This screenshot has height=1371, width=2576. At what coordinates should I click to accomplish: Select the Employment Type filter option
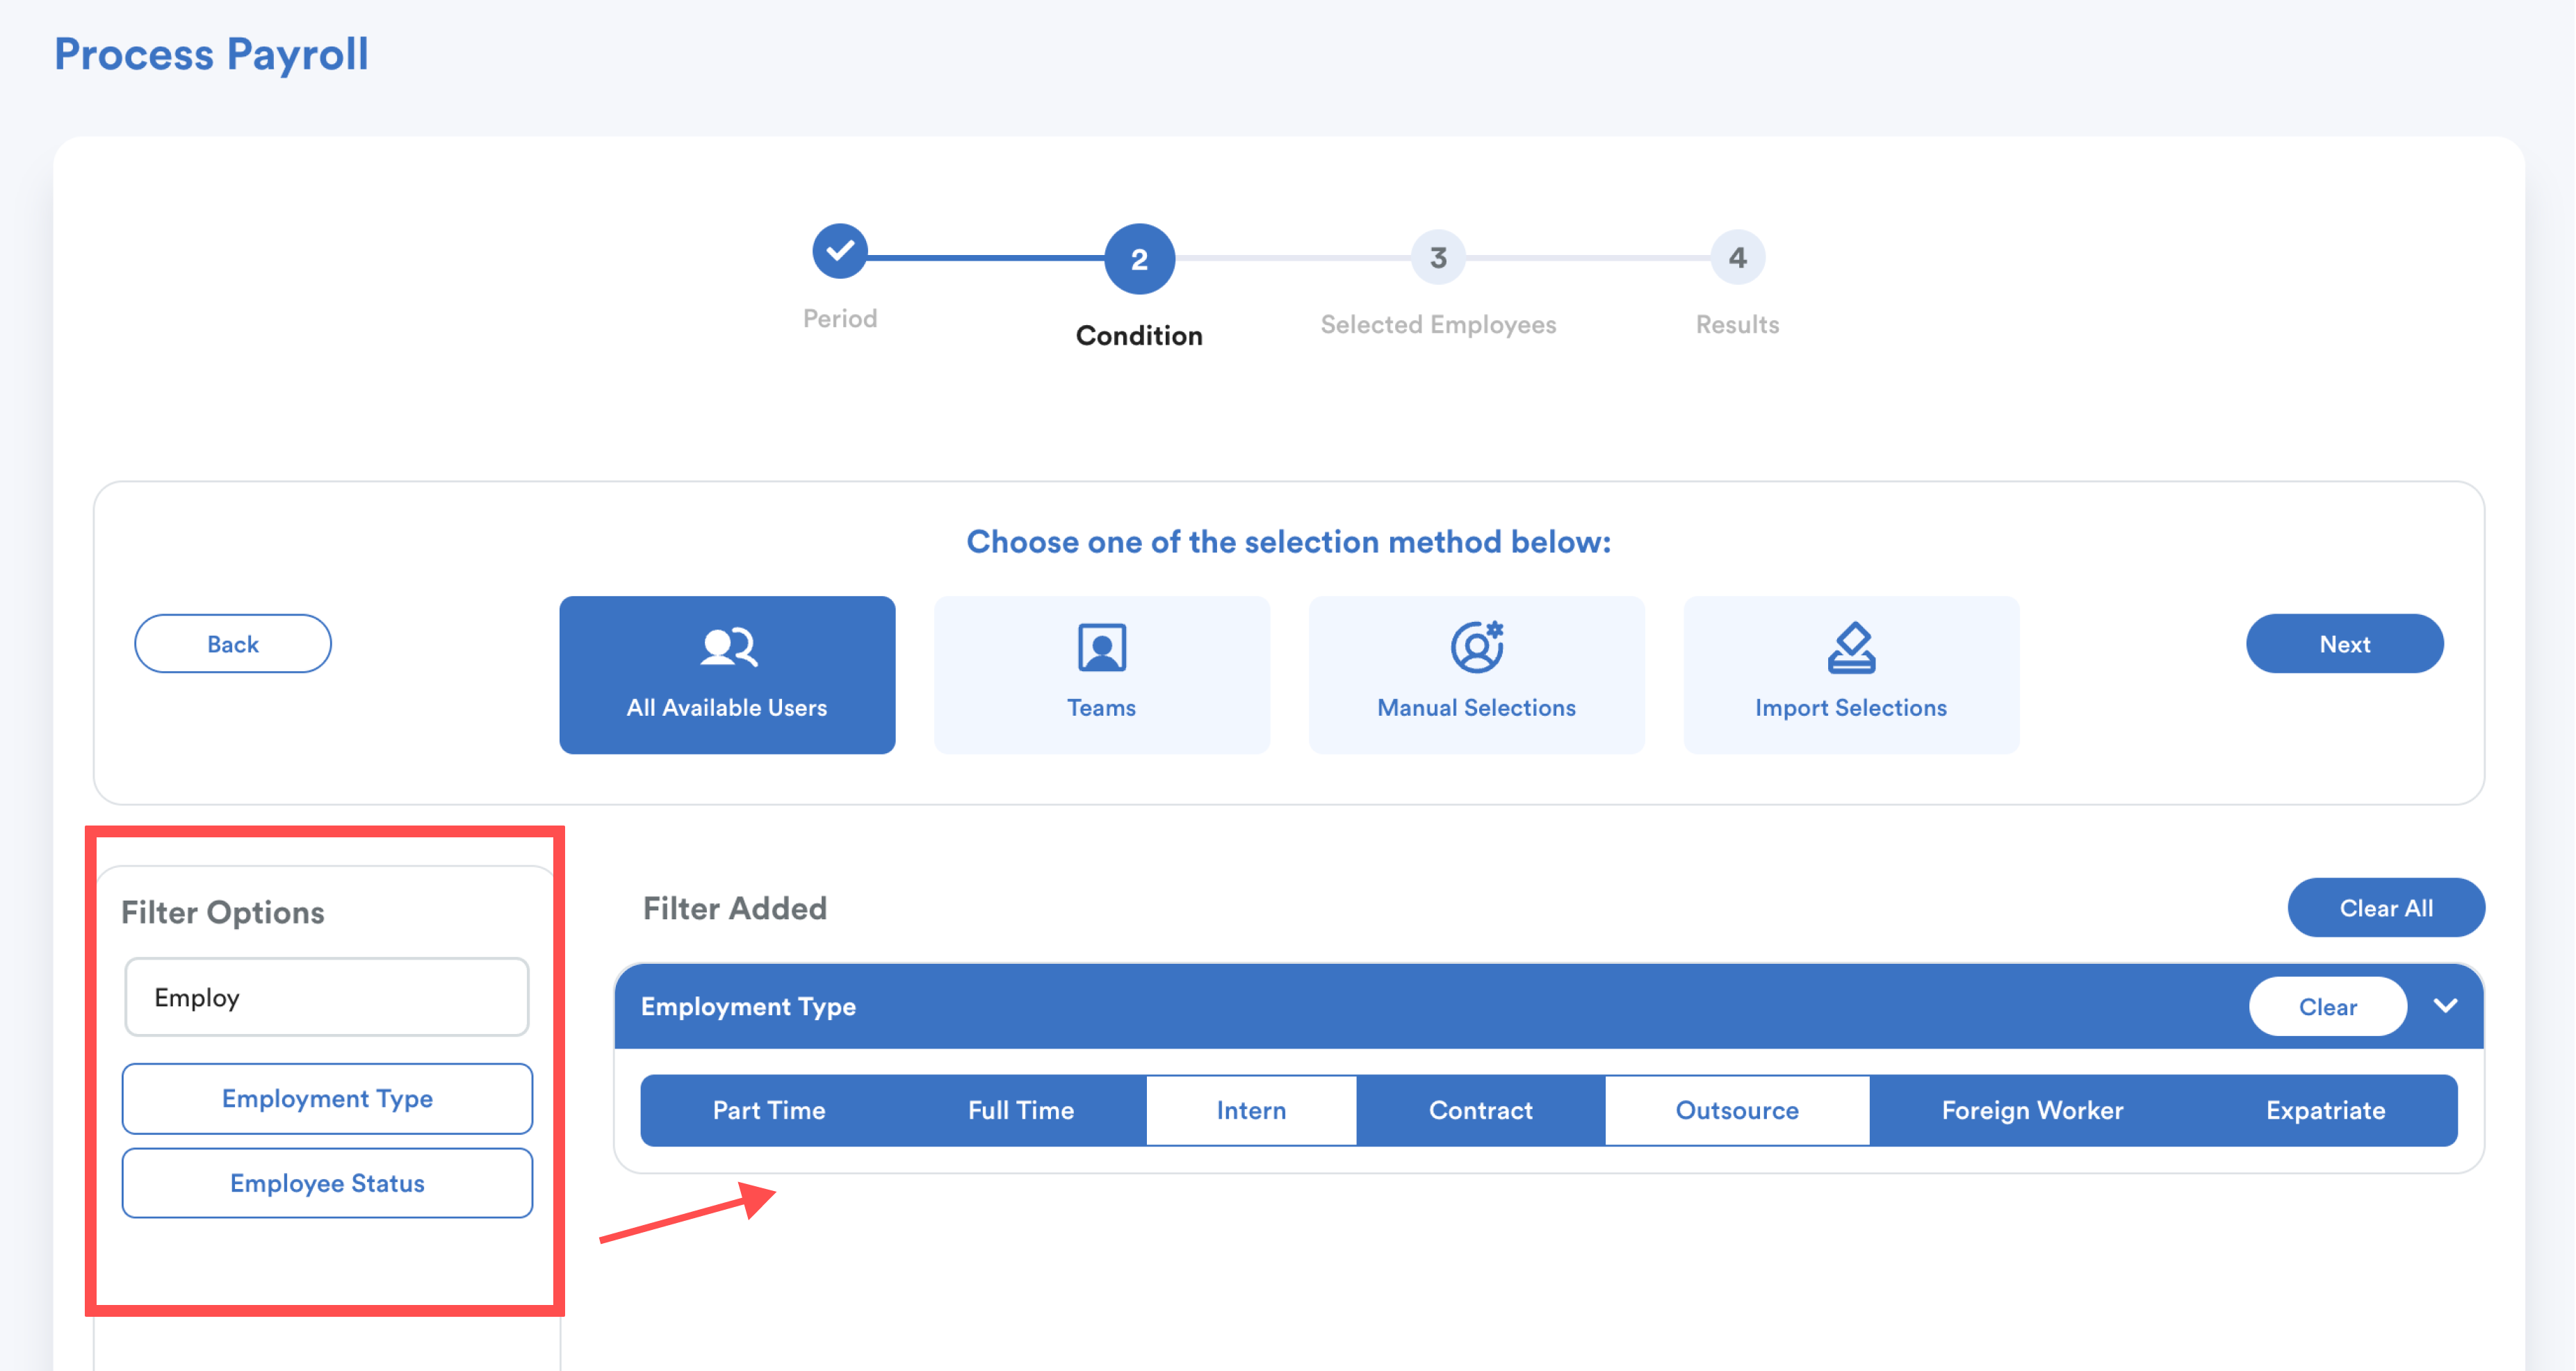[327, 1098]
